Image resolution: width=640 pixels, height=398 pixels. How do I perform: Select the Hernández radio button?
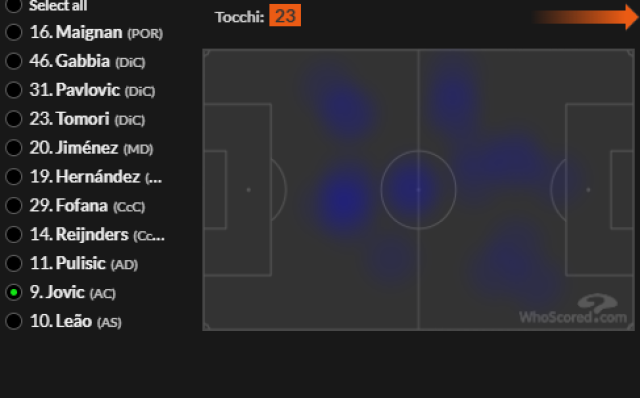pos(14,177)
